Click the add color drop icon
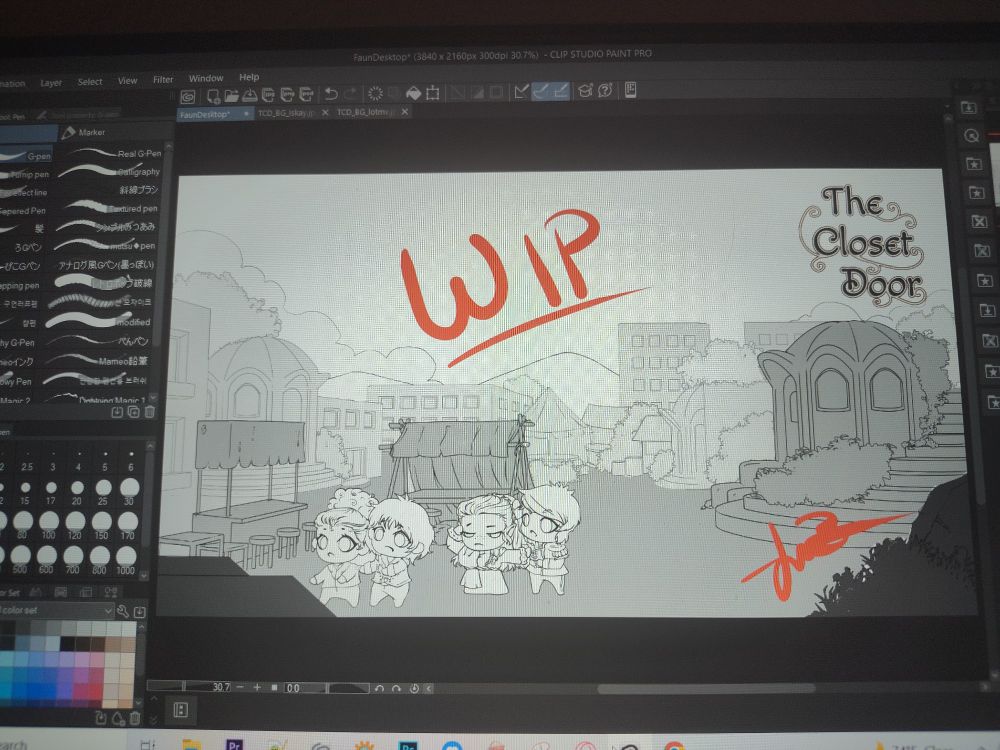Viewport: 1000px width, 750px height. [118, 718]
